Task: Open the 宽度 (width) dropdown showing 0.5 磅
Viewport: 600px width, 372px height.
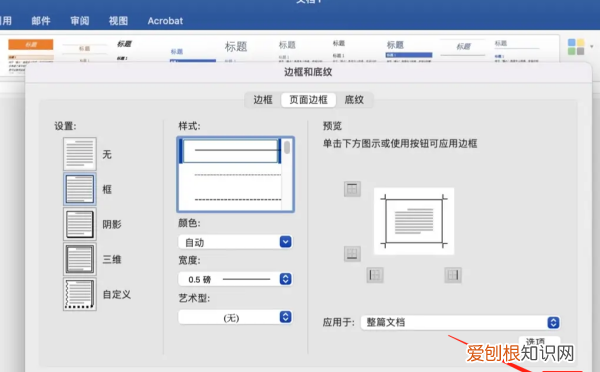Action: click(235, 279)
